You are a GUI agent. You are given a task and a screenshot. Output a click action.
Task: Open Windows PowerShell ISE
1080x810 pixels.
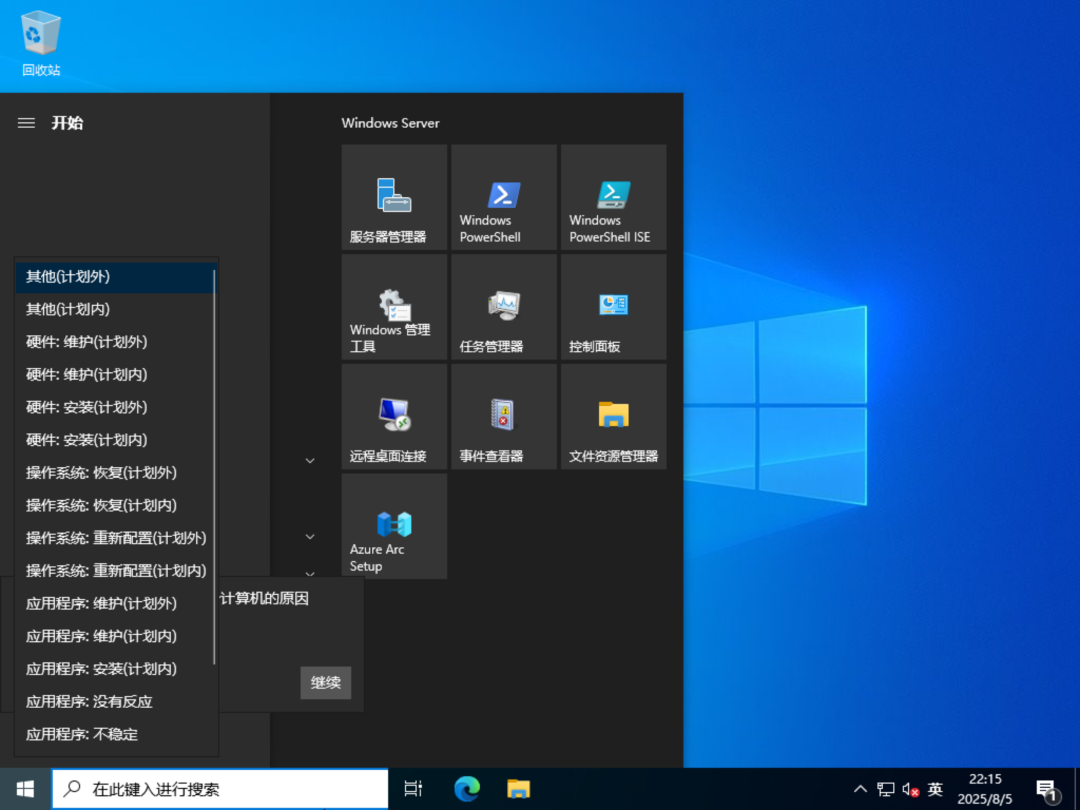613,197
